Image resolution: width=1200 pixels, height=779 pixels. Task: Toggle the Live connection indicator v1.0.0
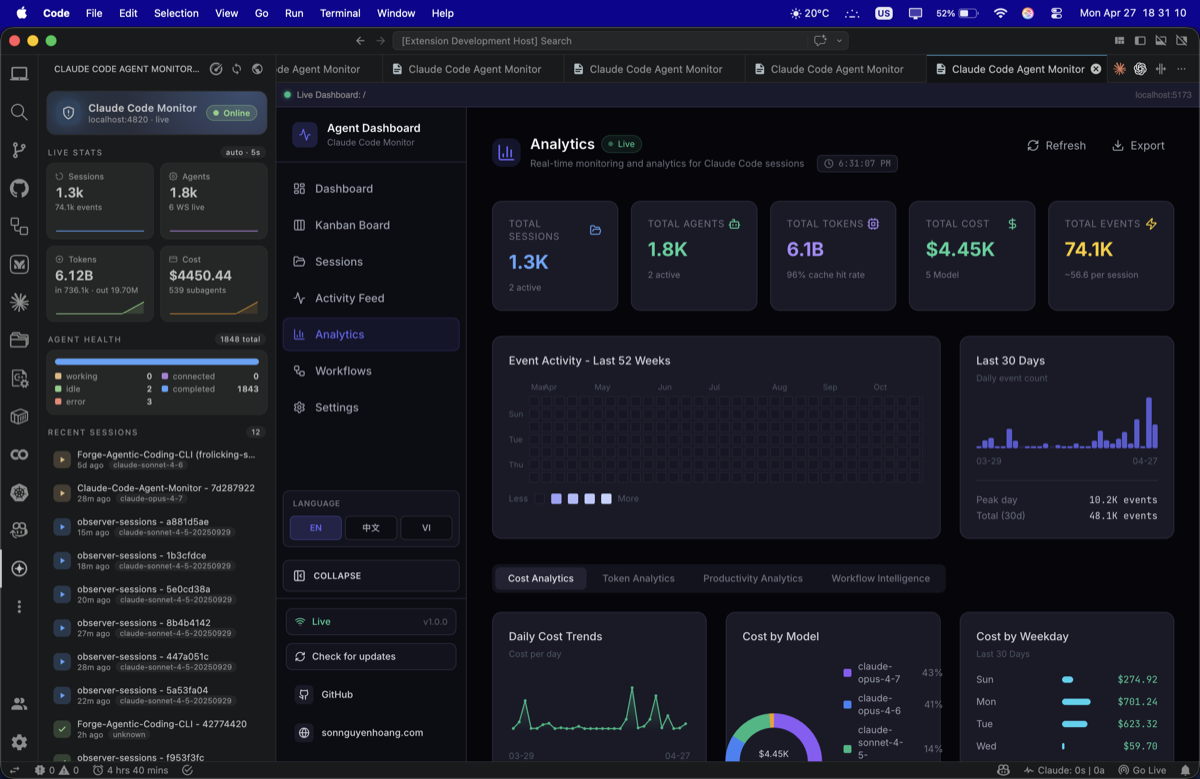pos(371,621)
